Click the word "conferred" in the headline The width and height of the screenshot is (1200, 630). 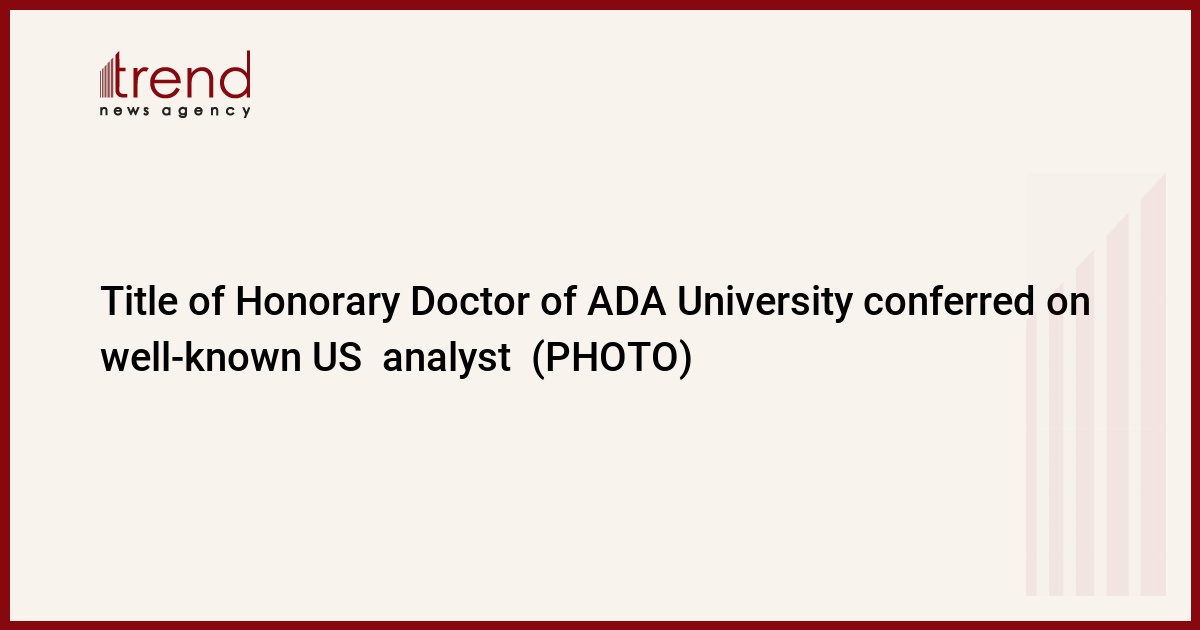coord(948,303)
